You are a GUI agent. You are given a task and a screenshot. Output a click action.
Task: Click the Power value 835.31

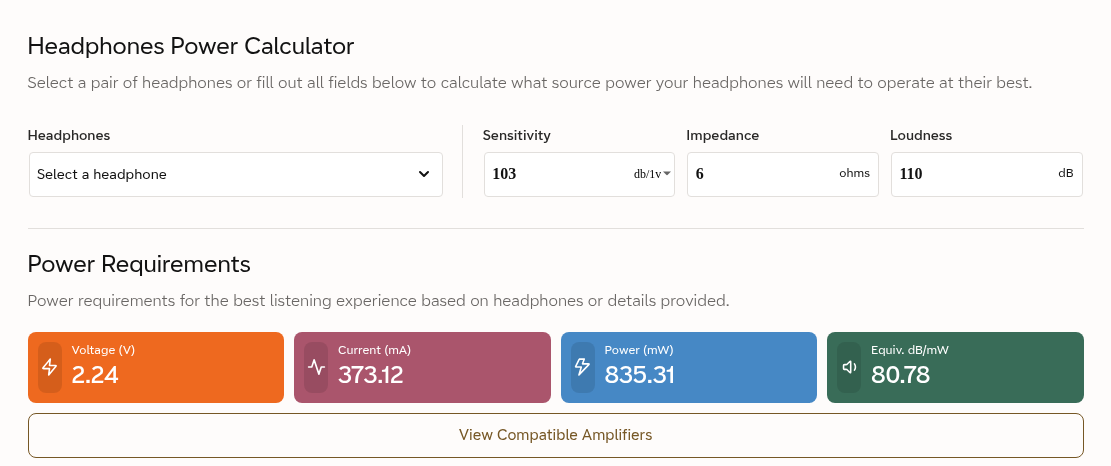point(639,375)
